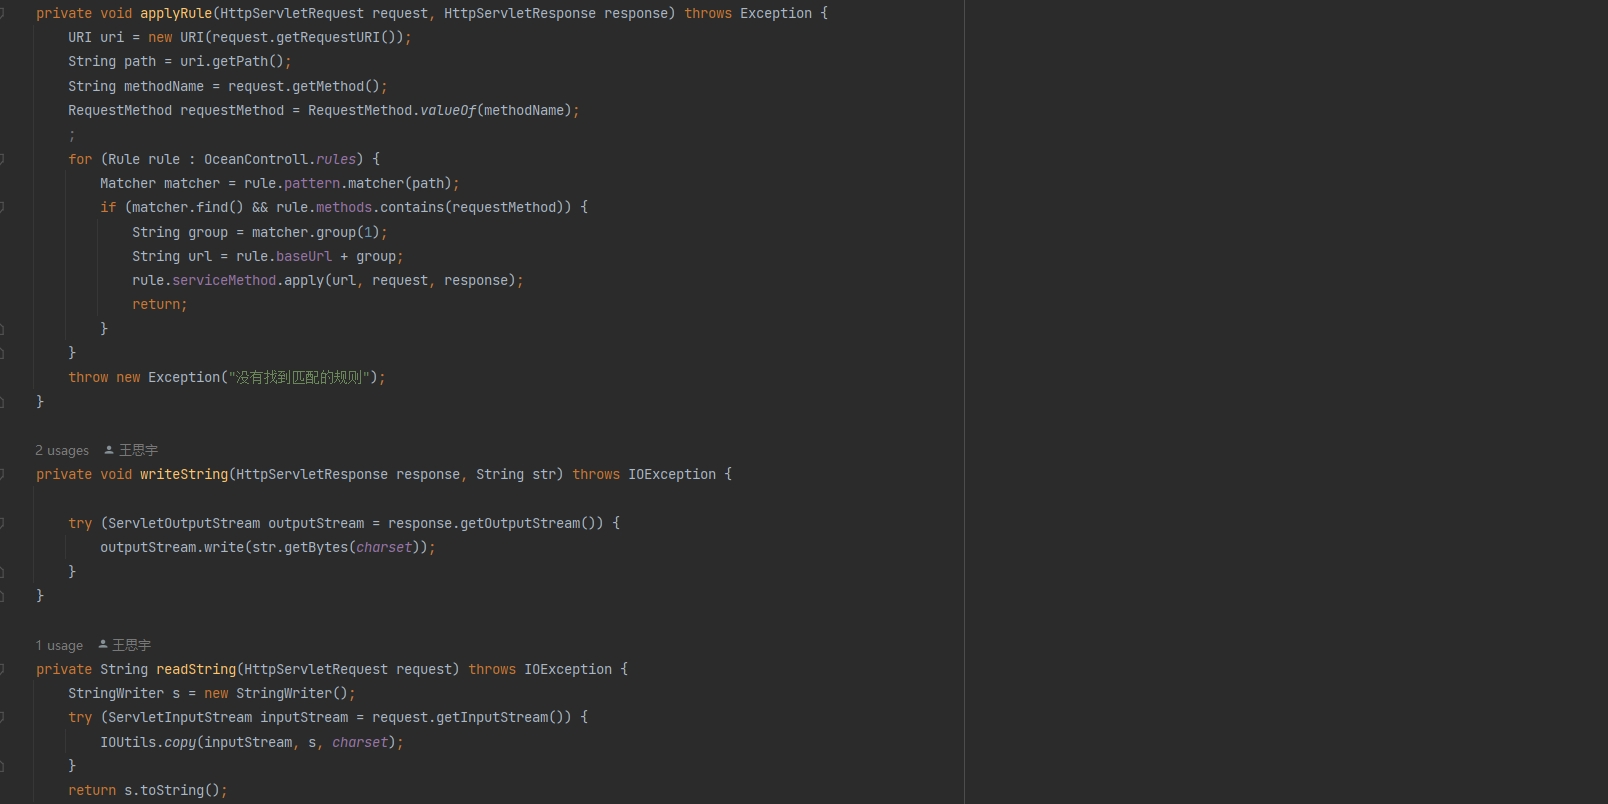Click the italic rules field reference
This screenshot has height=804, width=1608.
point(336,159)
